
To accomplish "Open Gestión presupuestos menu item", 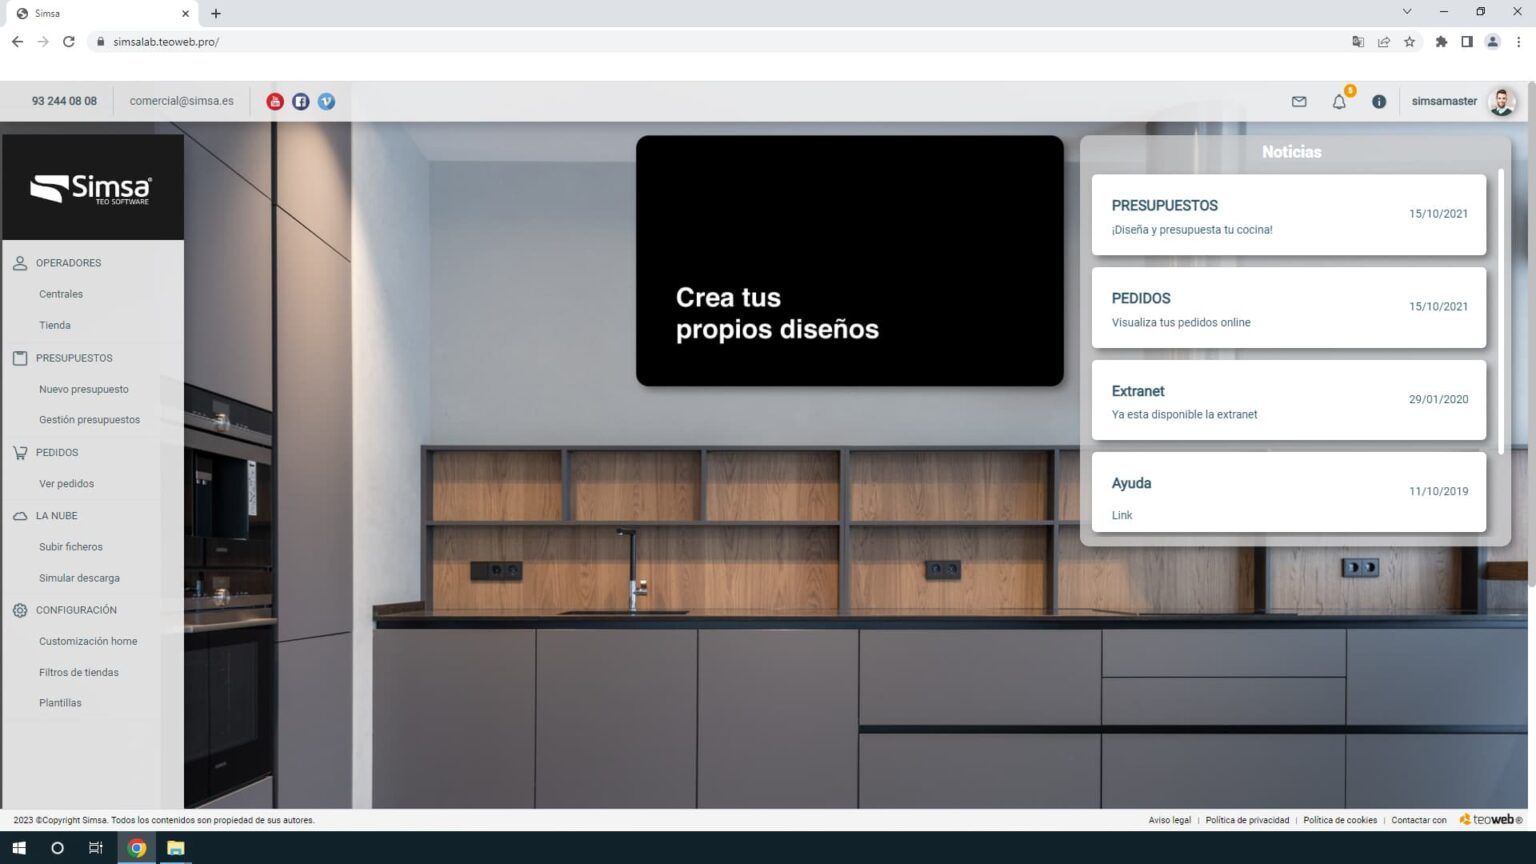I will [x=89, y=420].
